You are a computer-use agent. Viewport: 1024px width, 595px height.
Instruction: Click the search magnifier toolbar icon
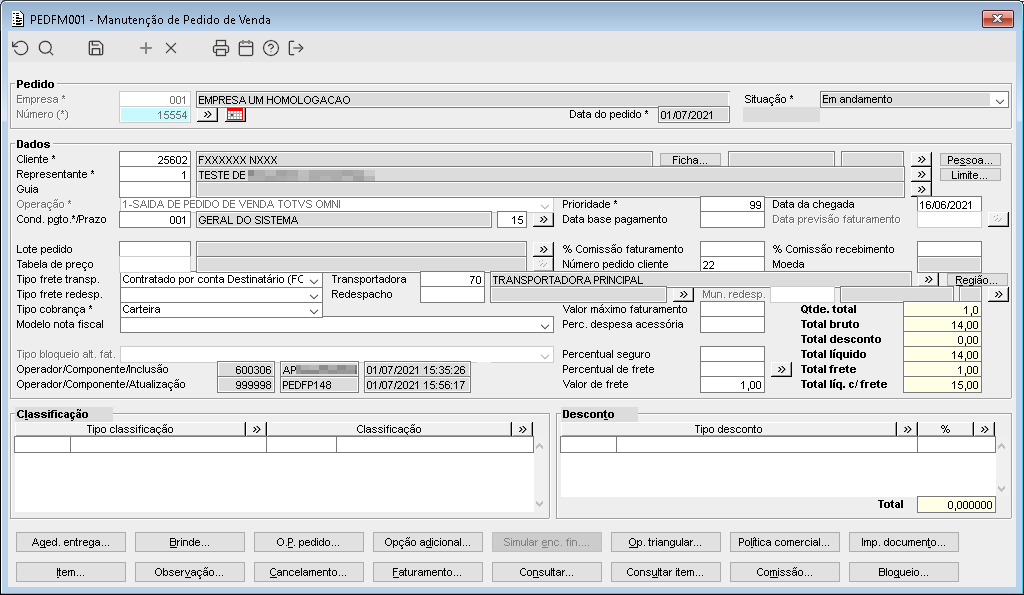(46, 48)
